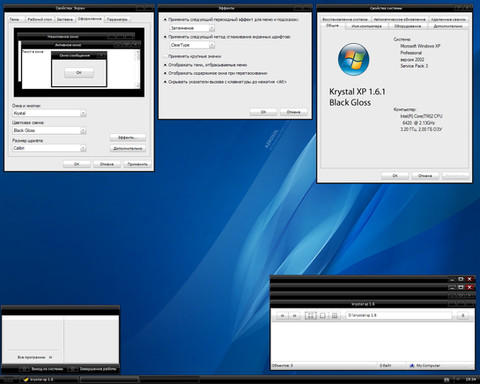The image size is (480, 384).
Task: Open the Удаленные сеансы tab
Action: tap(448, 19)
